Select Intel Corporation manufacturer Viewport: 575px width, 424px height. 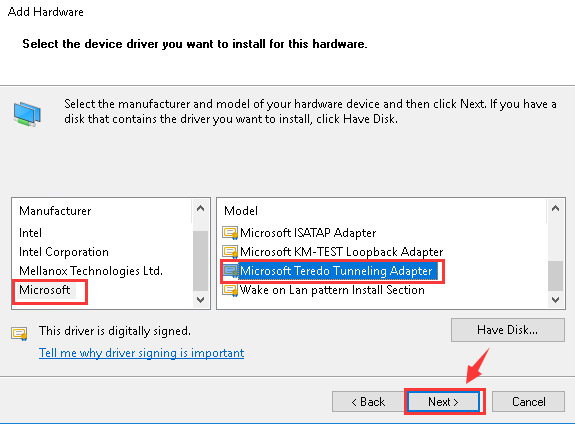click(x=64, y=252)
